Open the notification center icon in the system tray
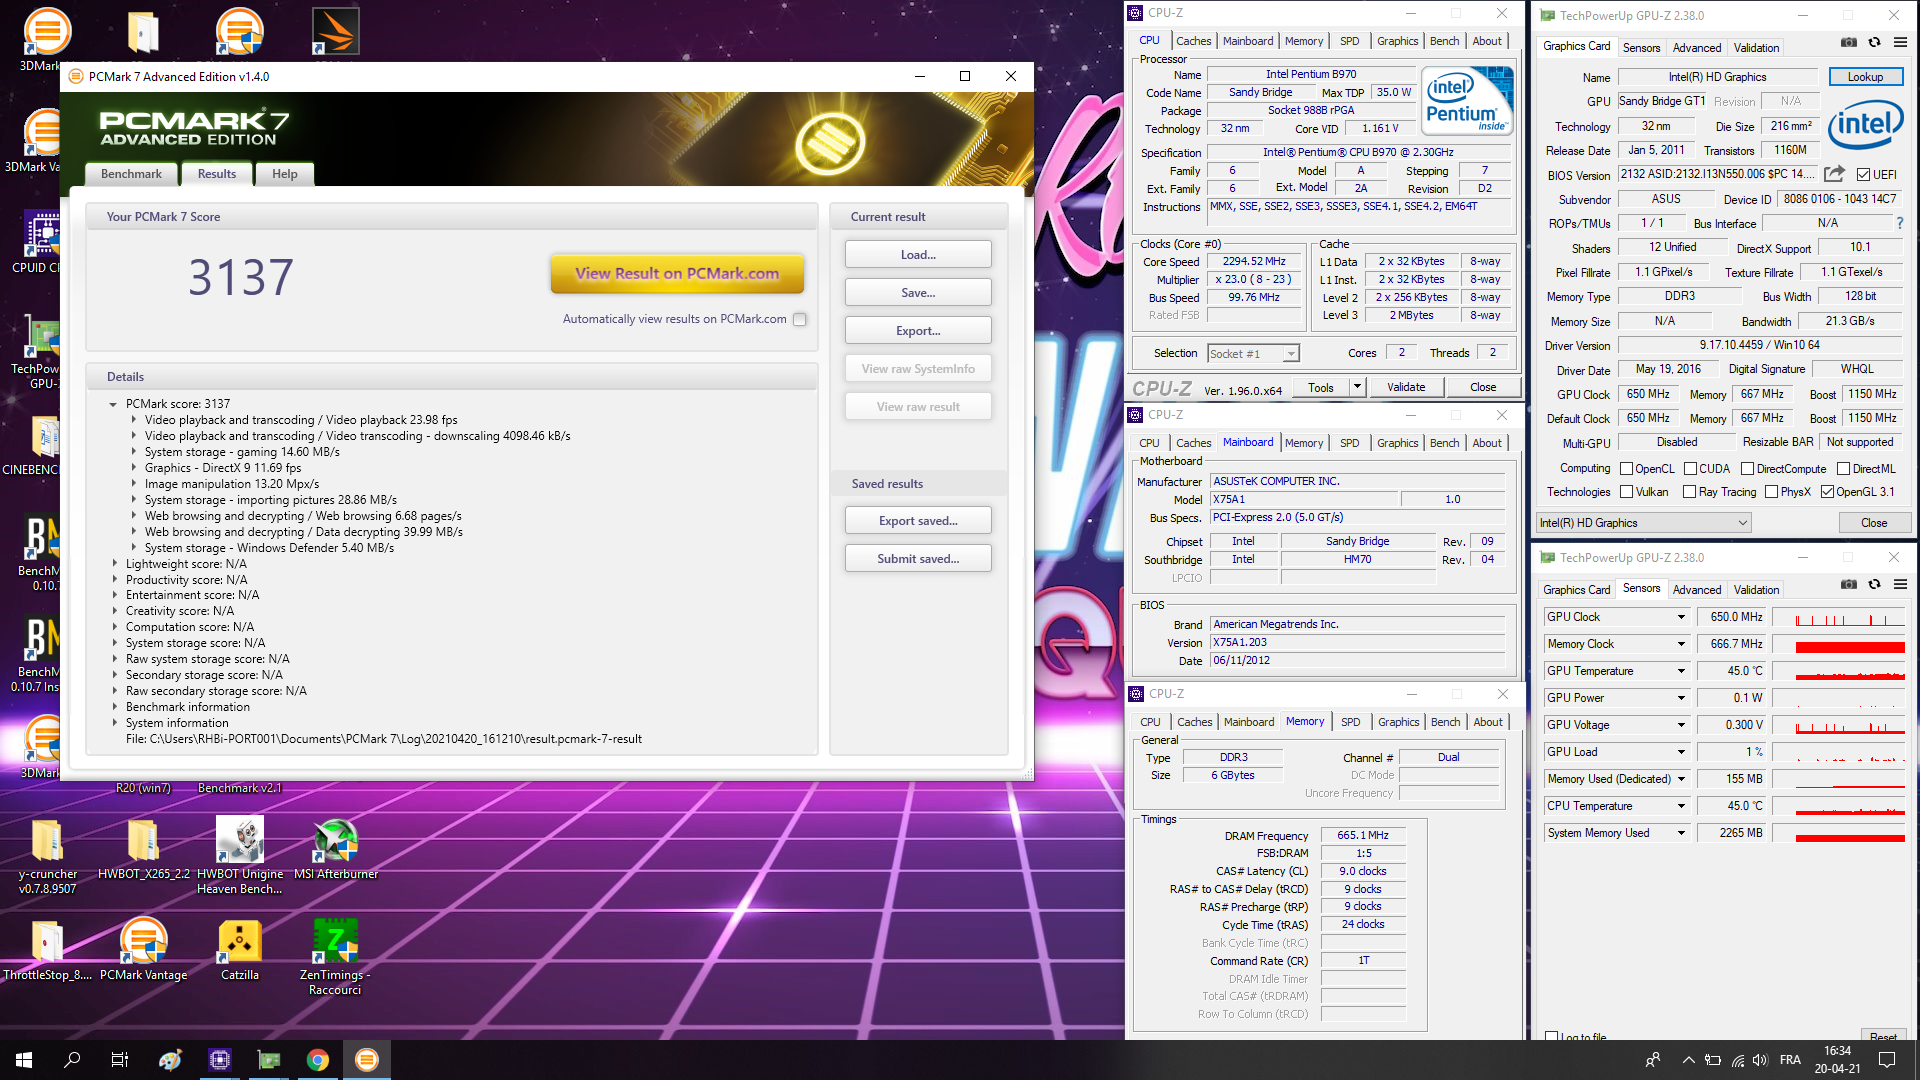Image resolution: width=1920 pixels, height=1080 pixels. 1887,1060
